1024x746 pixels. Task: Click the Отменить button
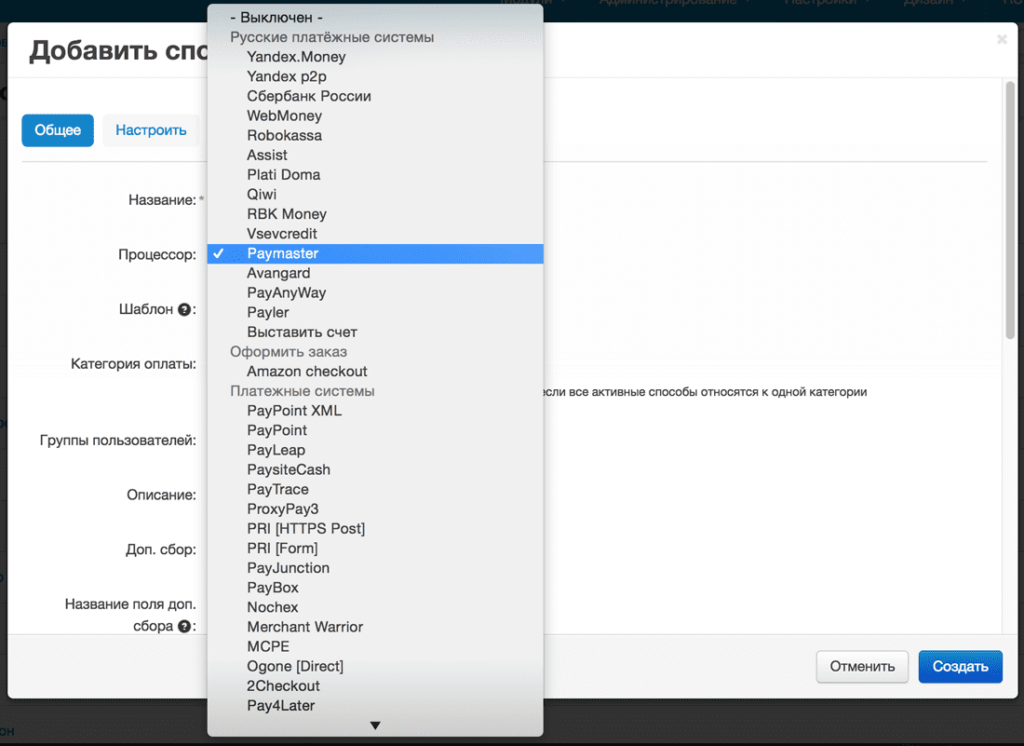tap(862, 667)
